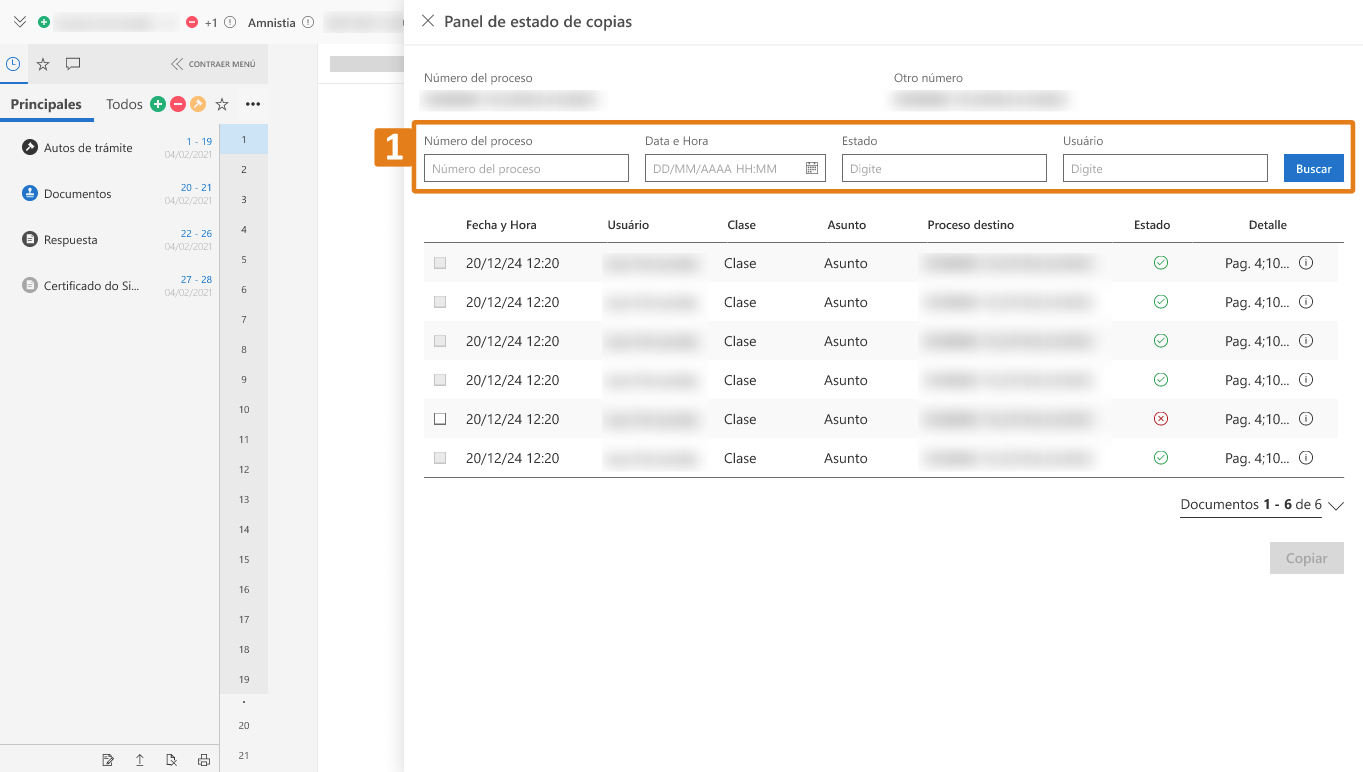Click the delete document icon in the bottom toolbar
This screenshot has height=772, width=1363.
(172, 760)
